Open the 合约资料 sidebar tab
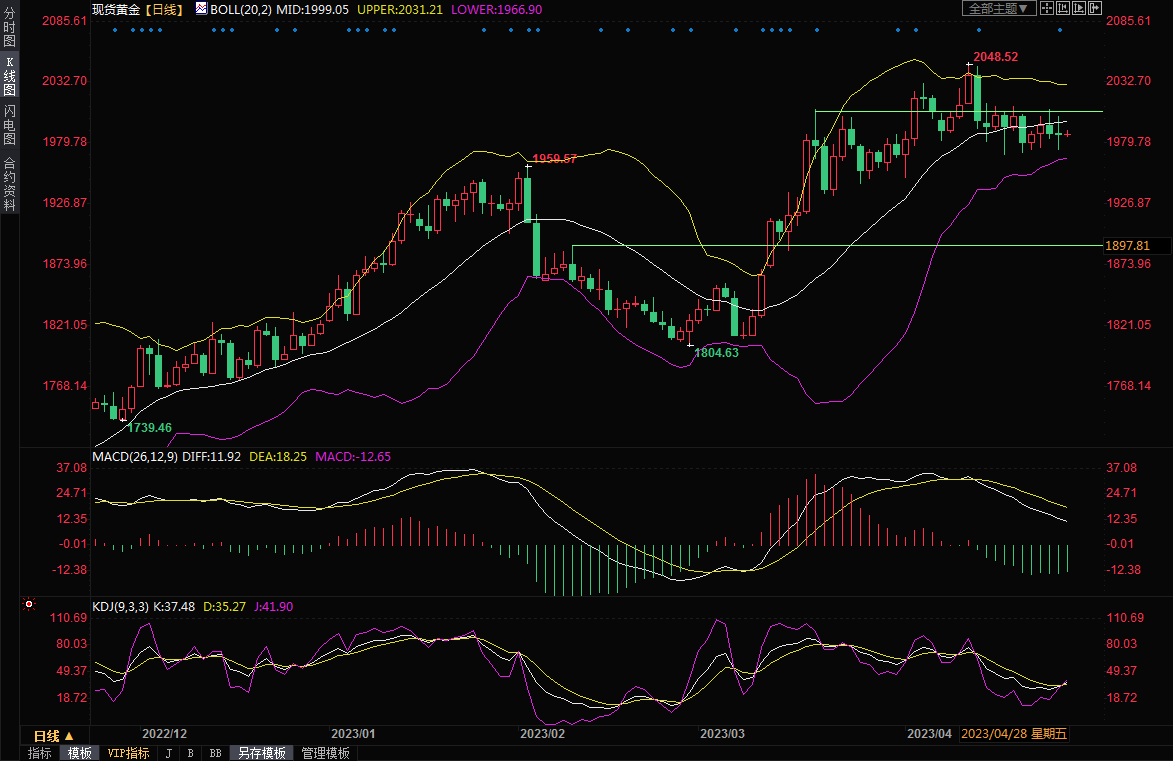Image resolution: width=1173 pixels, height=761 pixels. pos(9,183)
